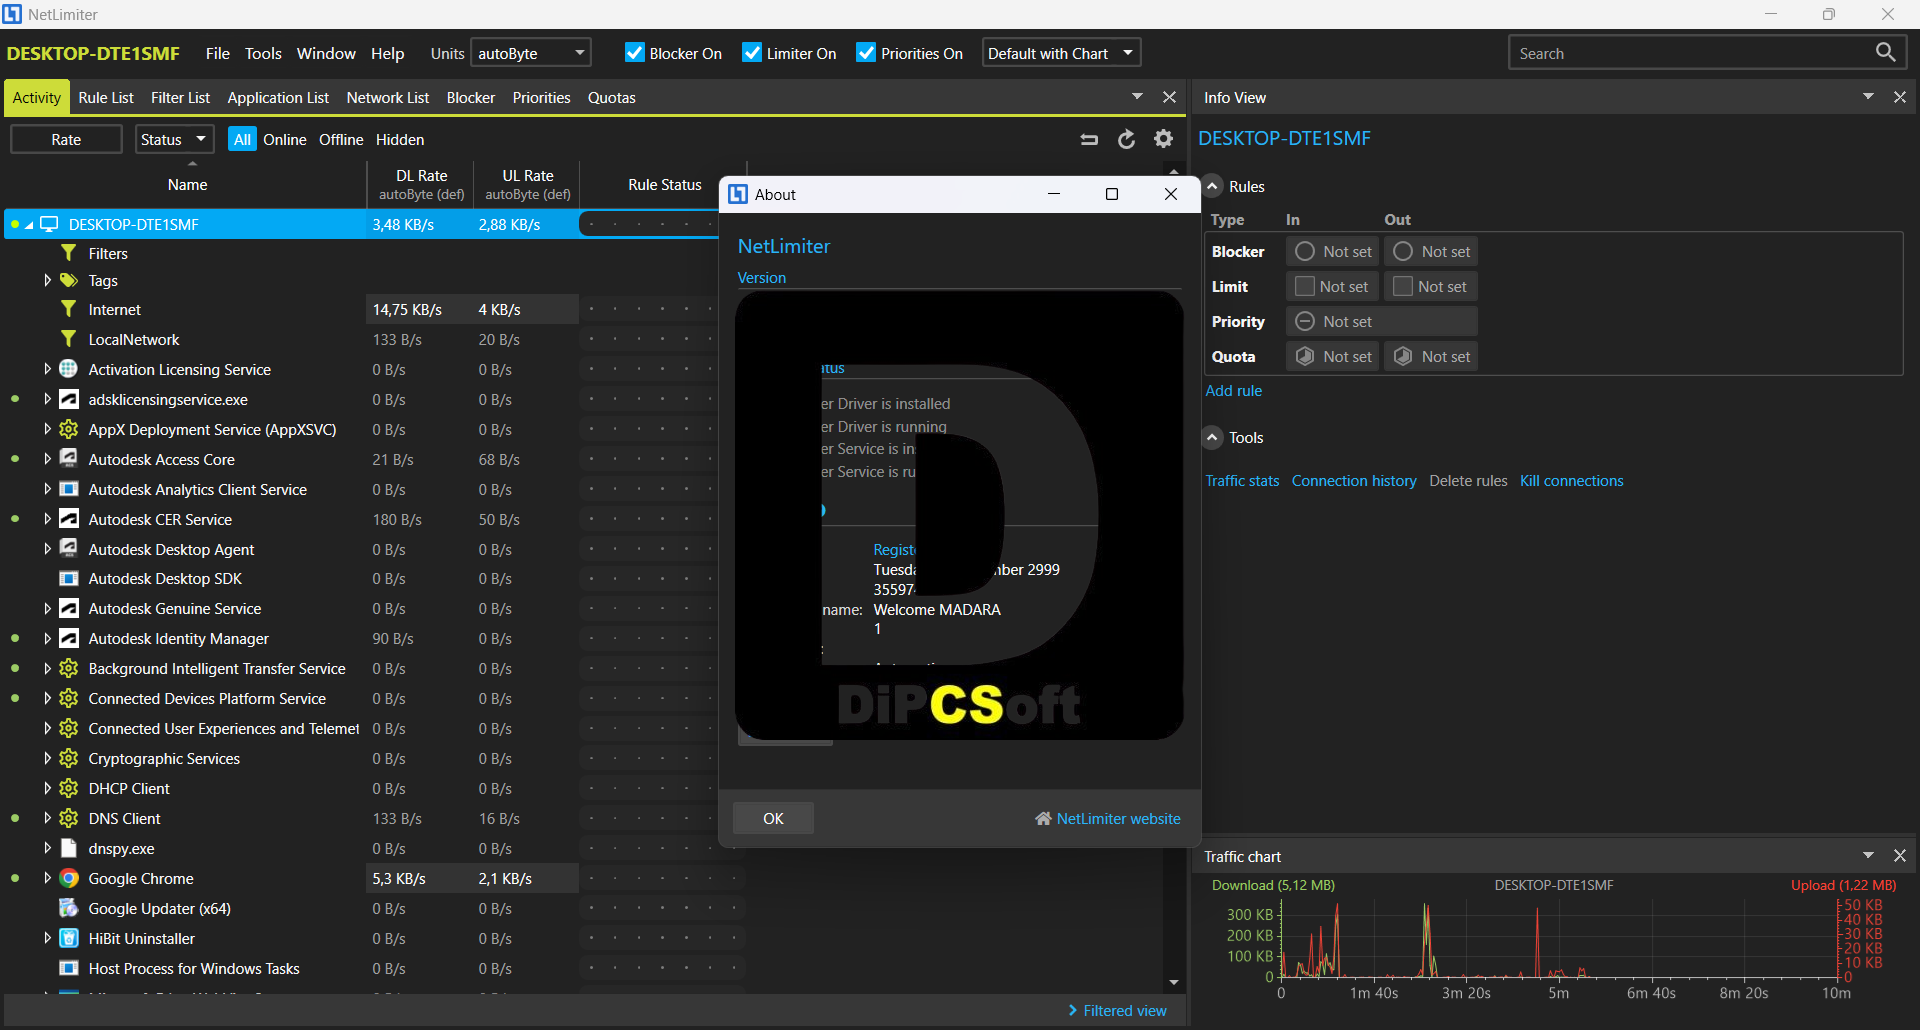This screenshot has width=1920, height=1030.
Task: Click in the Search field
Action: tap(1690, 53)
